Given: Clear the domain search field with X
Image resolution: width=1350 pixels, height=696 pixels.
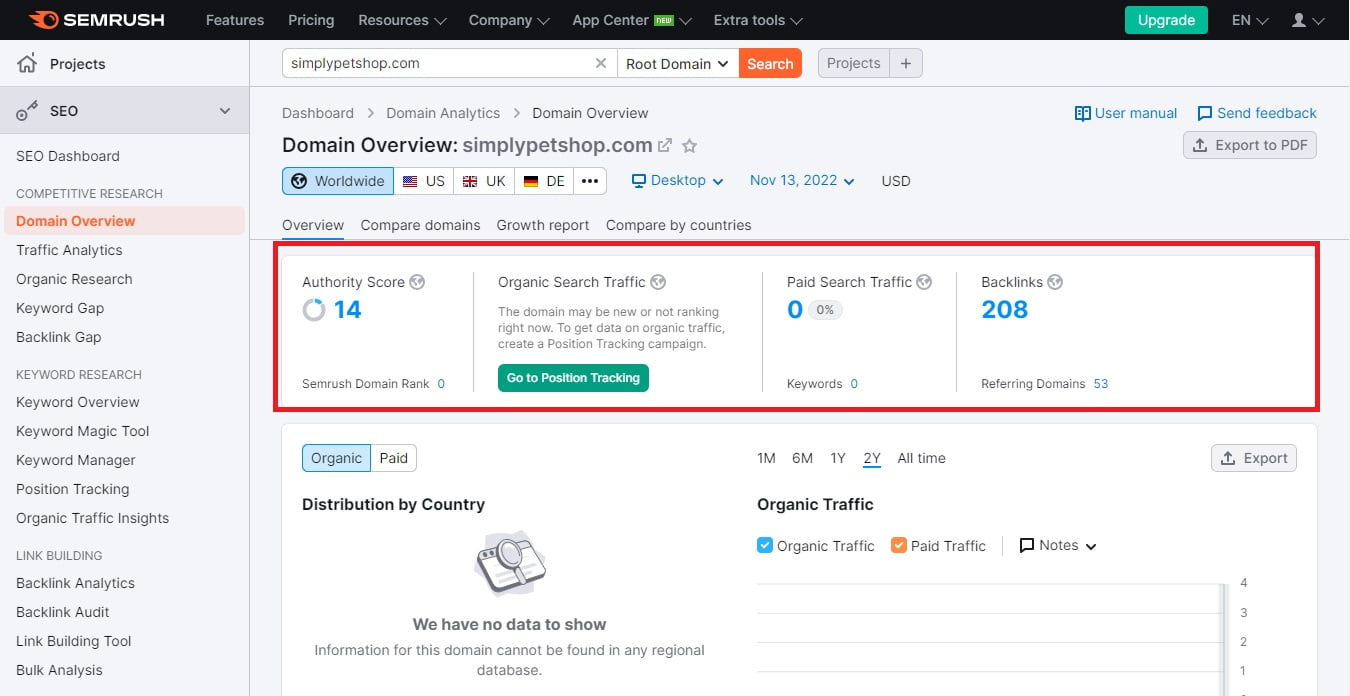Looking at the screenshot, I should pos(601,63).
